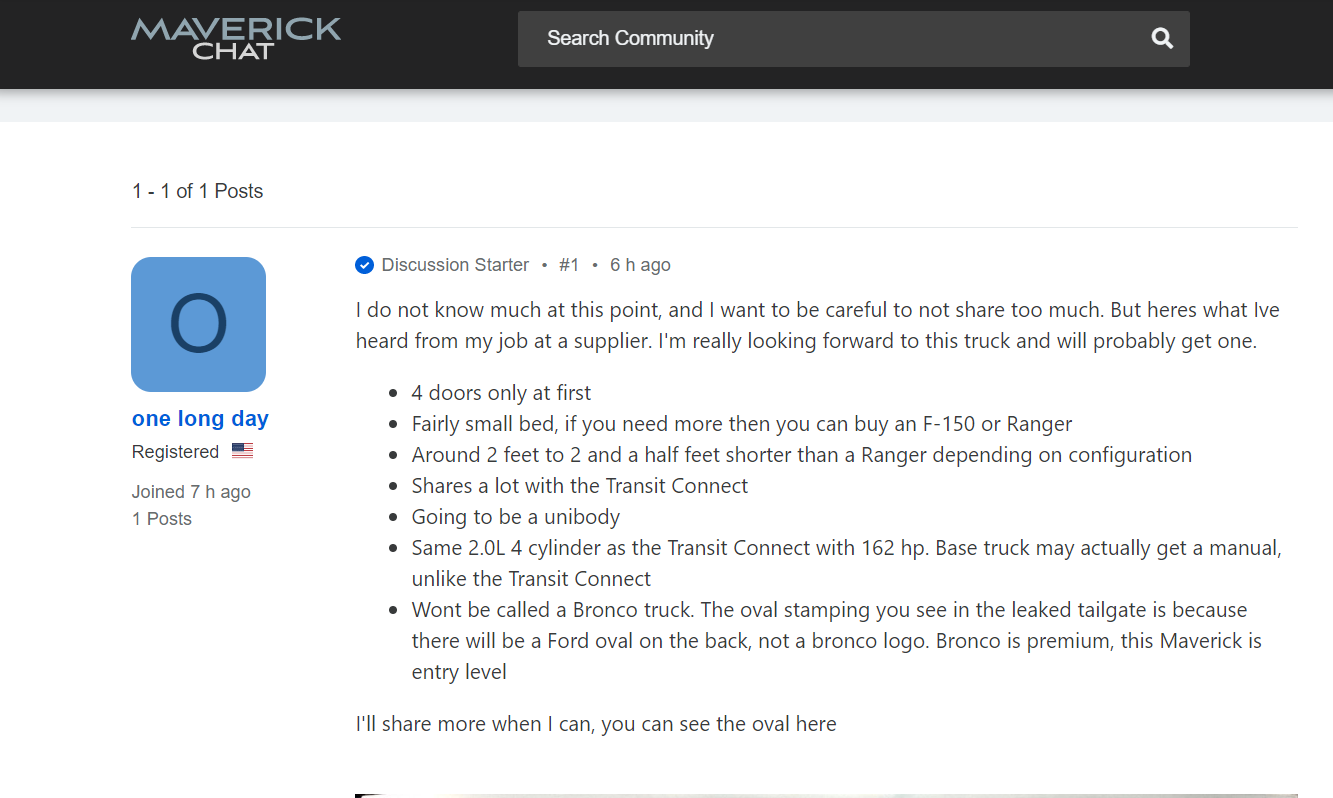Screen dimensions: 1333x798
Task: Click the magnifying glass search icon
Action: coord(1161,38)
